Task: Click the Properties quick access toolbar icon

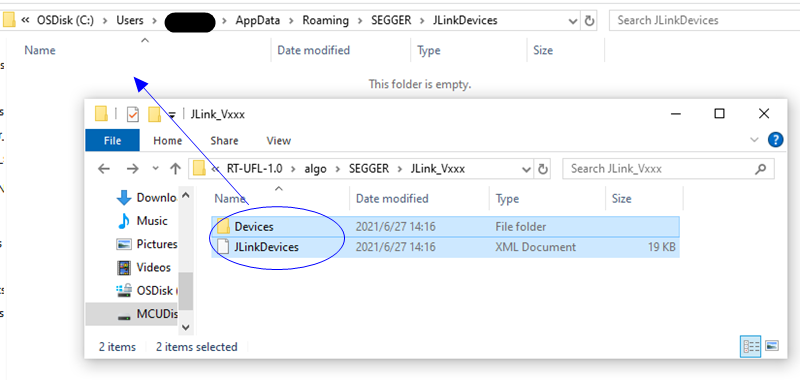Action: (x=133, y=114)
